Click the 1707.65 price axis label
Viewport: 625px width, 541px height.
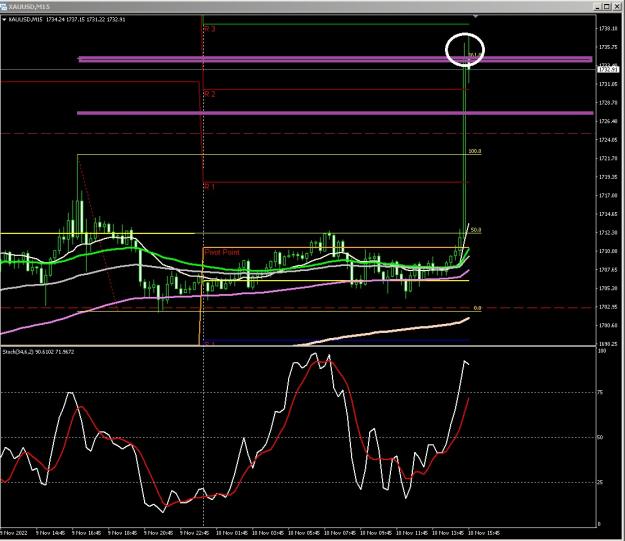click(x=608, y=270)
